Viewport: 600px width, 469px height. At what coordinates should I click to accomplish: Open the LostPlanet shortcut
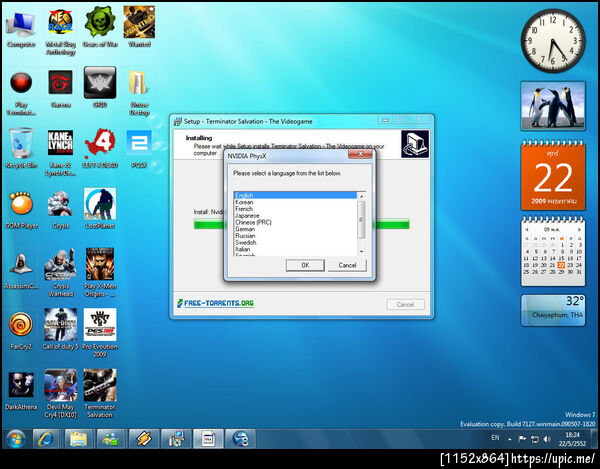[x=100, y=208]
